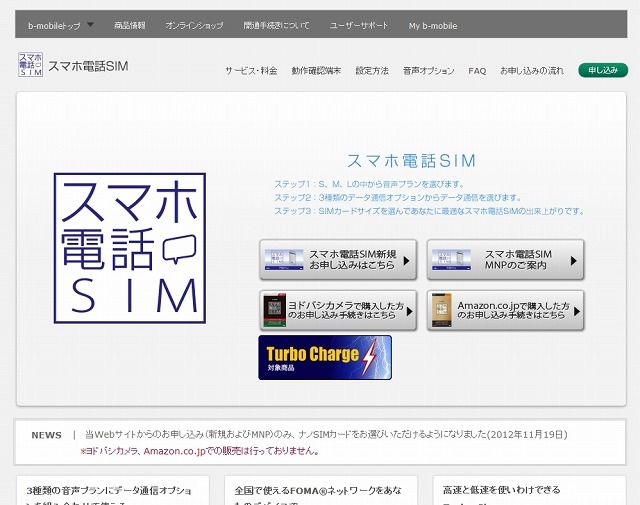Open 動作確認端末 link
This screenshot has height=505, width=640.
316,71
